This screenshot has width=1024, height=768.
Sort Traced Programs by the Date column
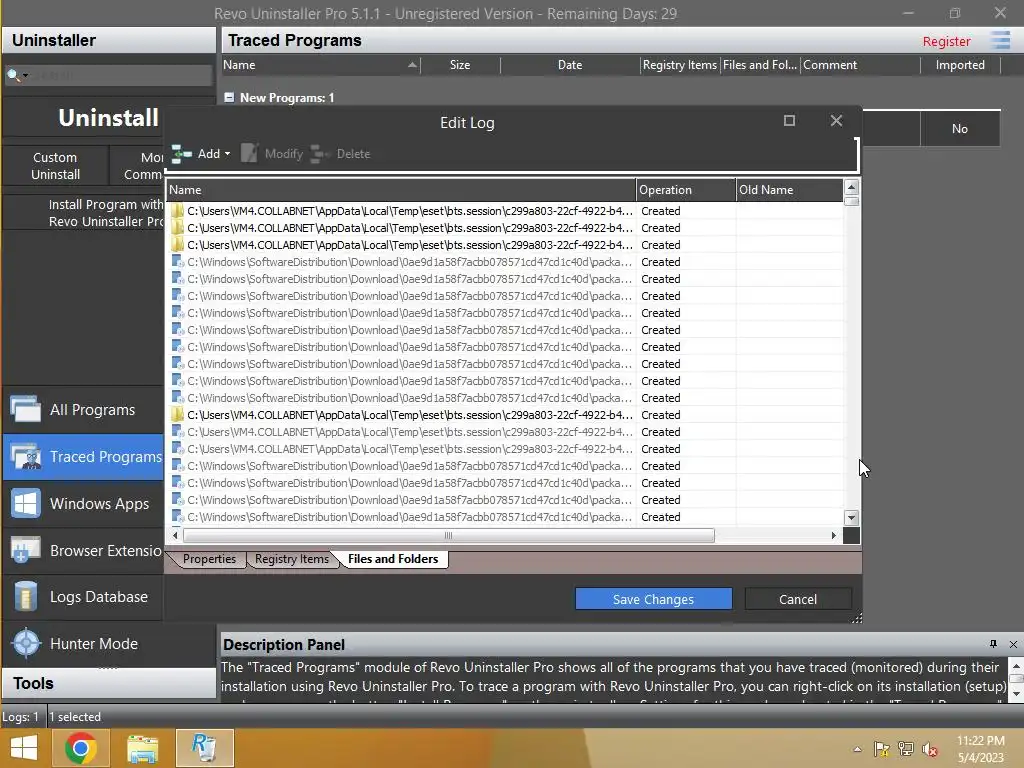[569, 65]
